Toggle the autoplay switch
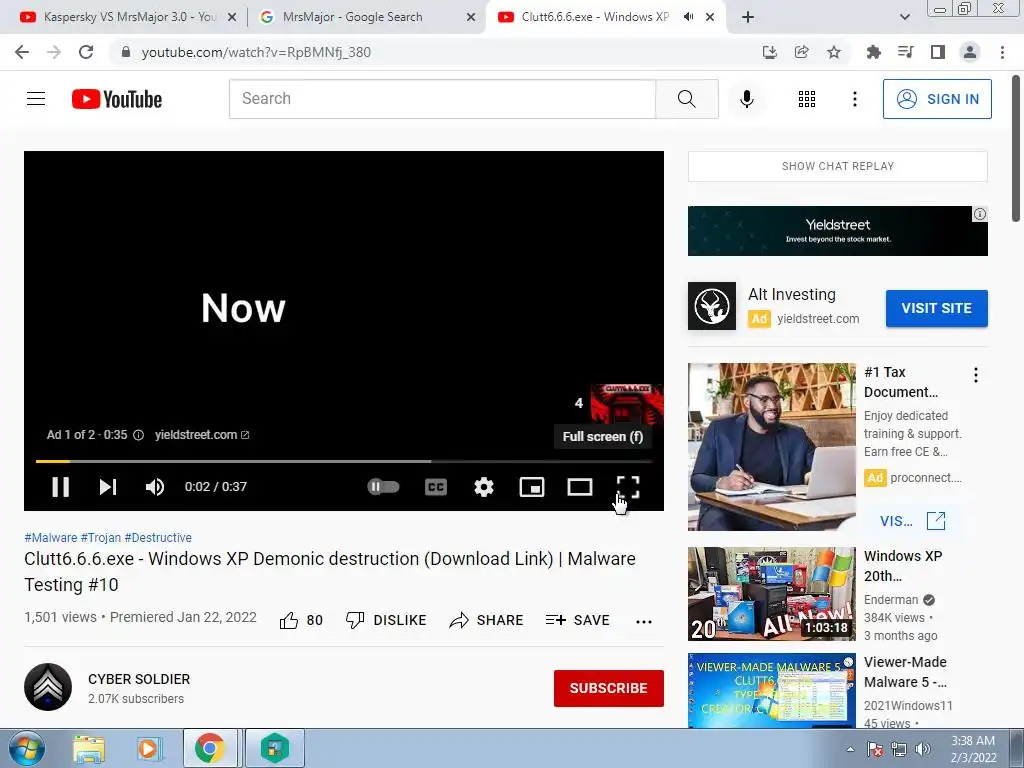 [x=383, y=487]
